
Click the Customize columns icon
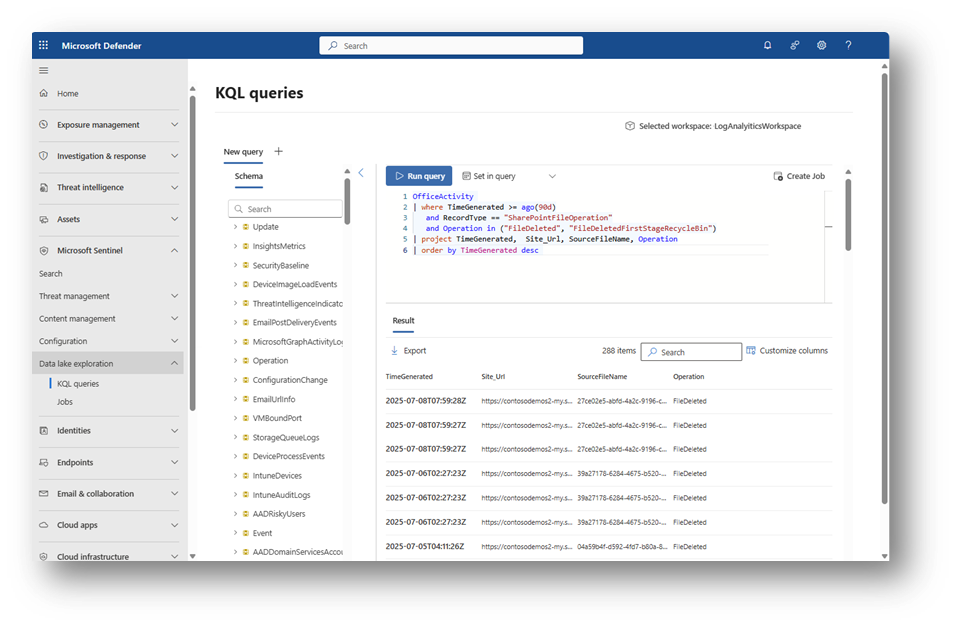coord(751,351)
